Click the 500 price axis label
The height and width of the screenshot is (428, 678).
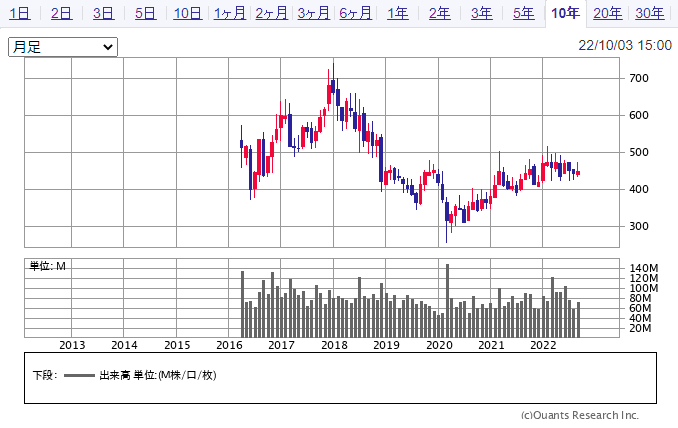point(639,152)
